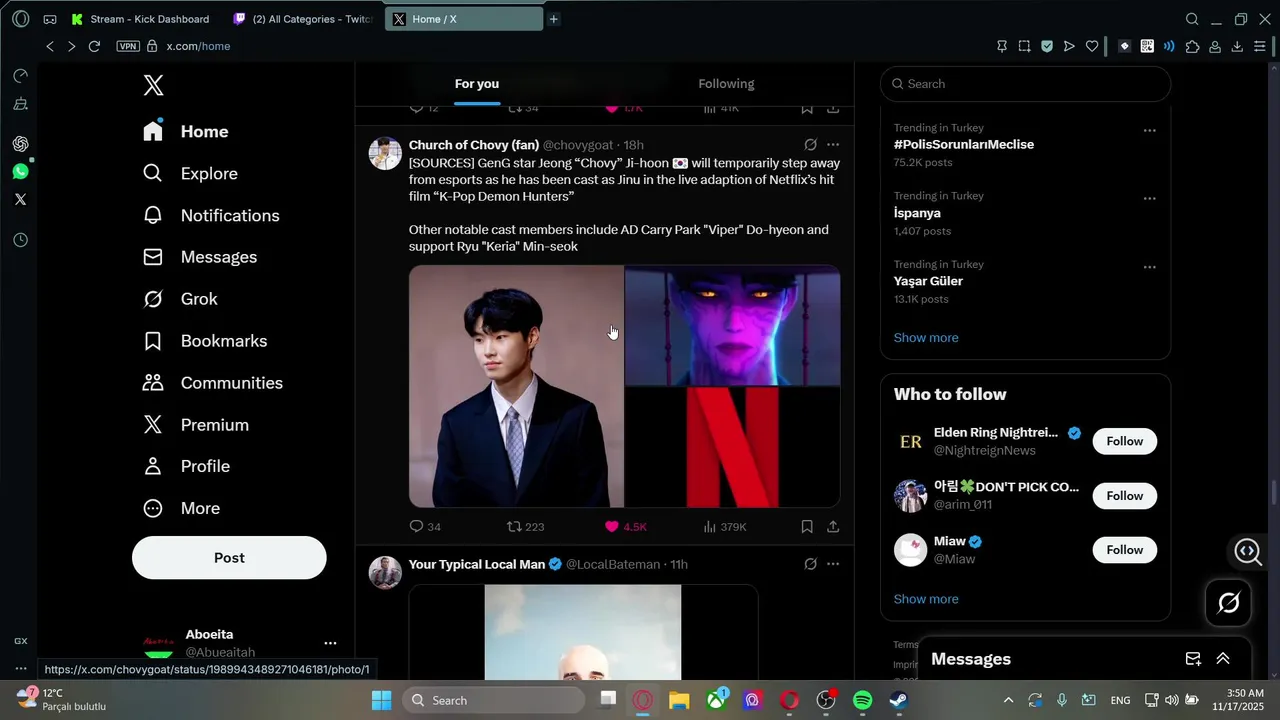Go back to previous page
The height and width of the screenshot is (720, 1280).
point(50,46)
